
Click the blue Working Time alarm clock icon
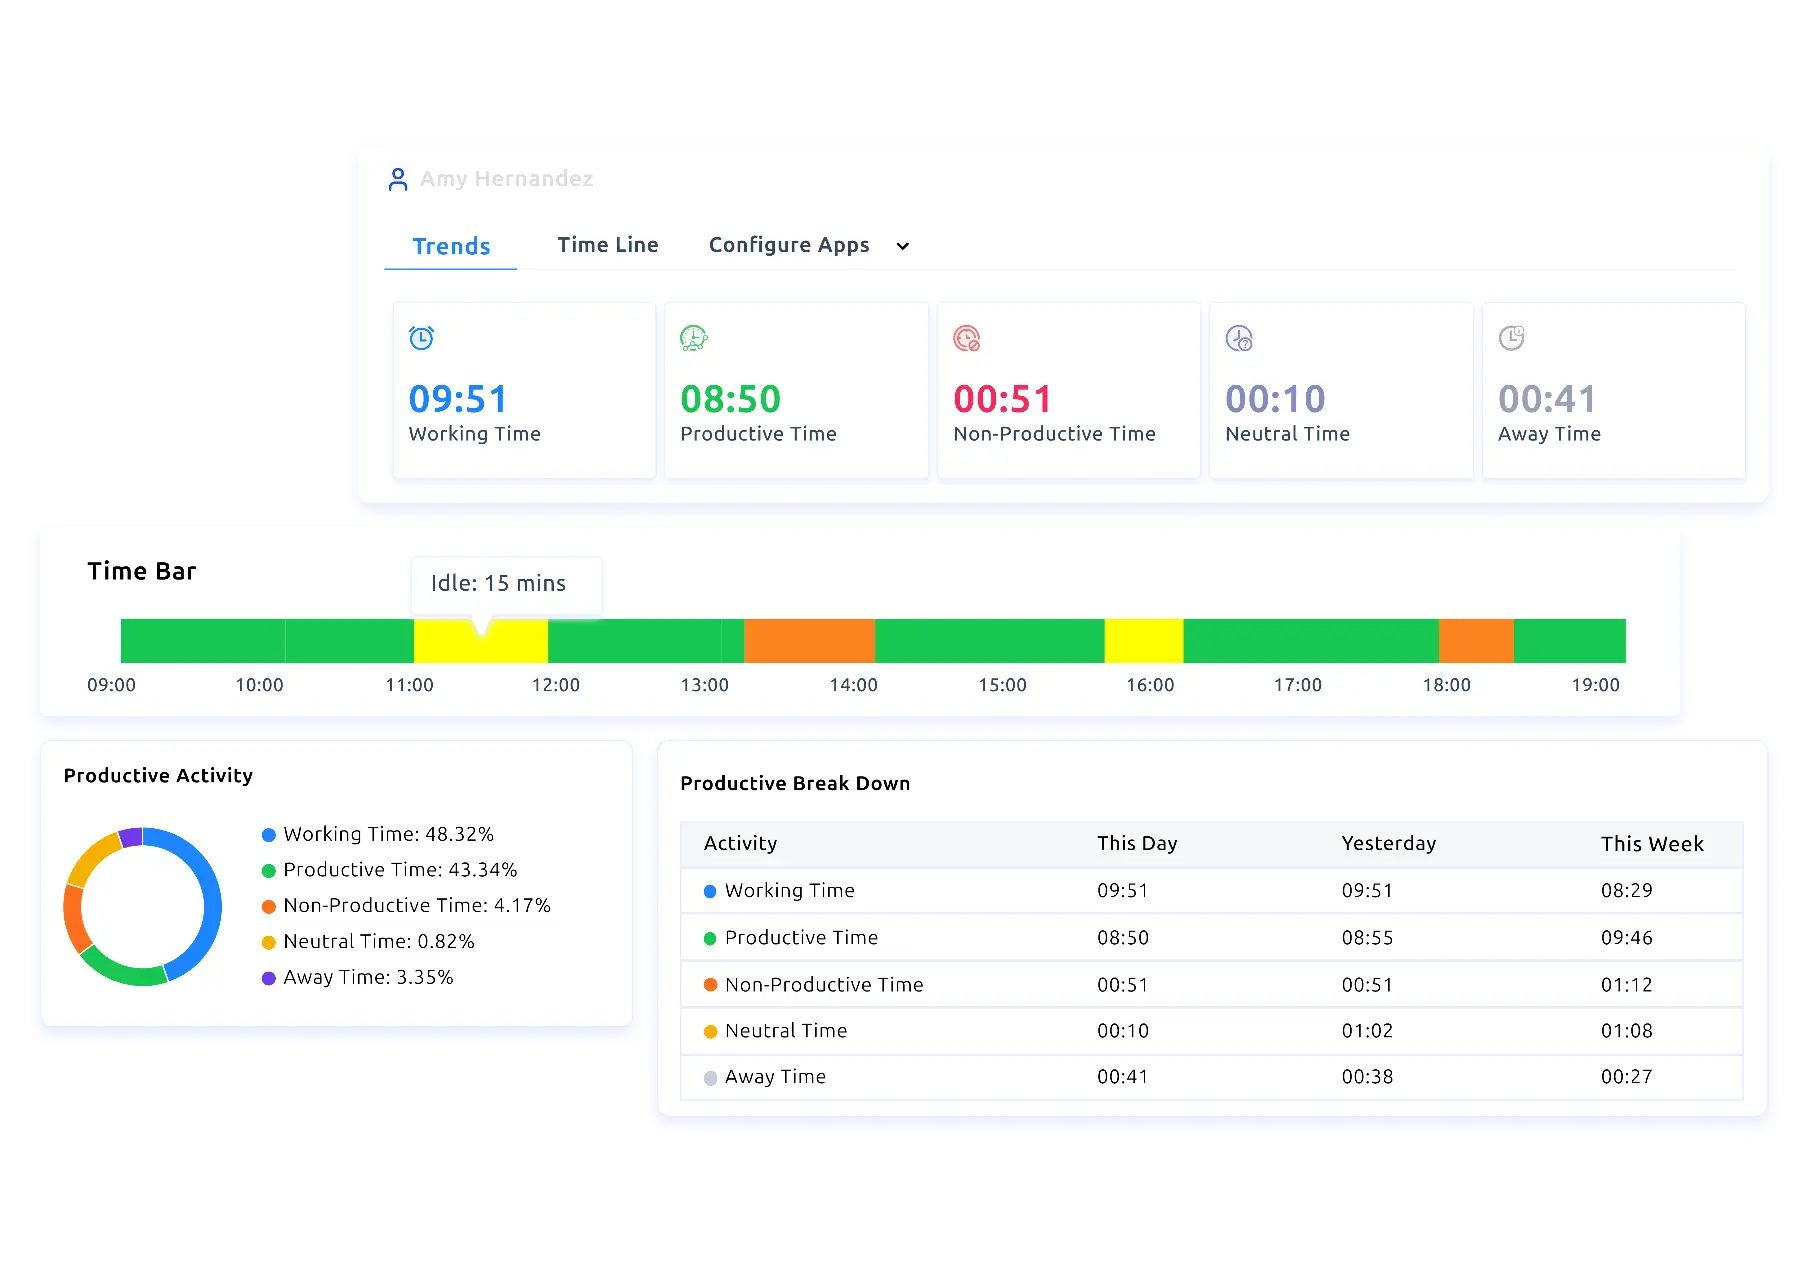(x=421, y=338)
